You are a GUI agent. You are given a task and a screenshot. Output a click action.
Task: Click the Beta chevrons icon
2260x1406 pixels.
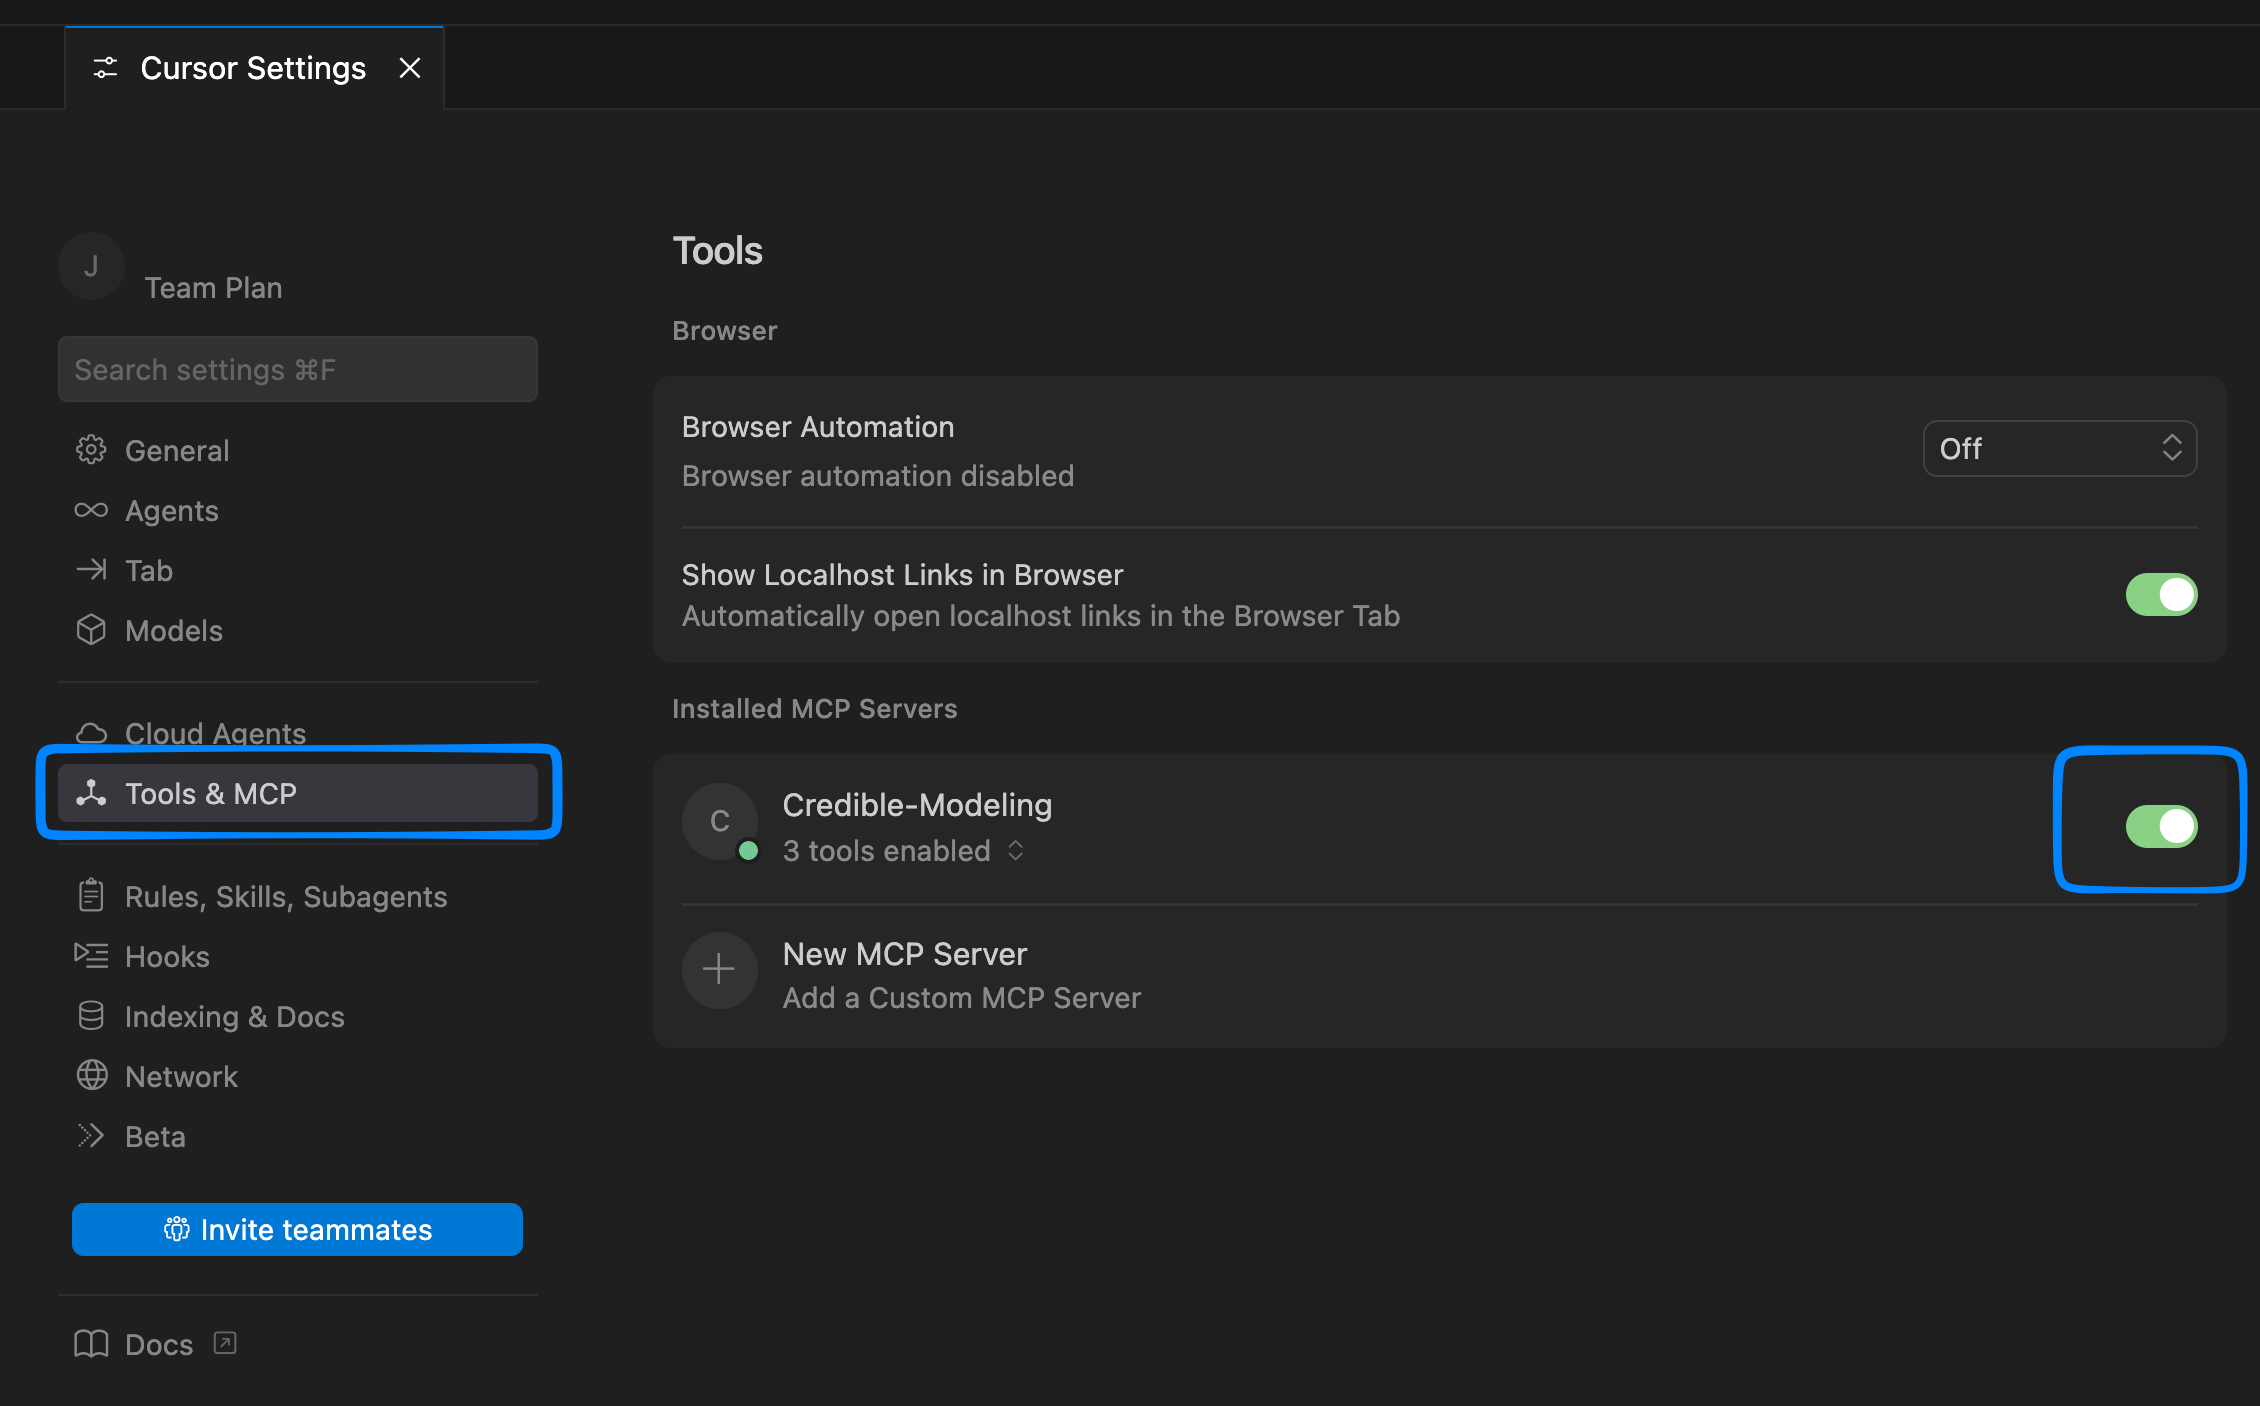(91, 1136)
